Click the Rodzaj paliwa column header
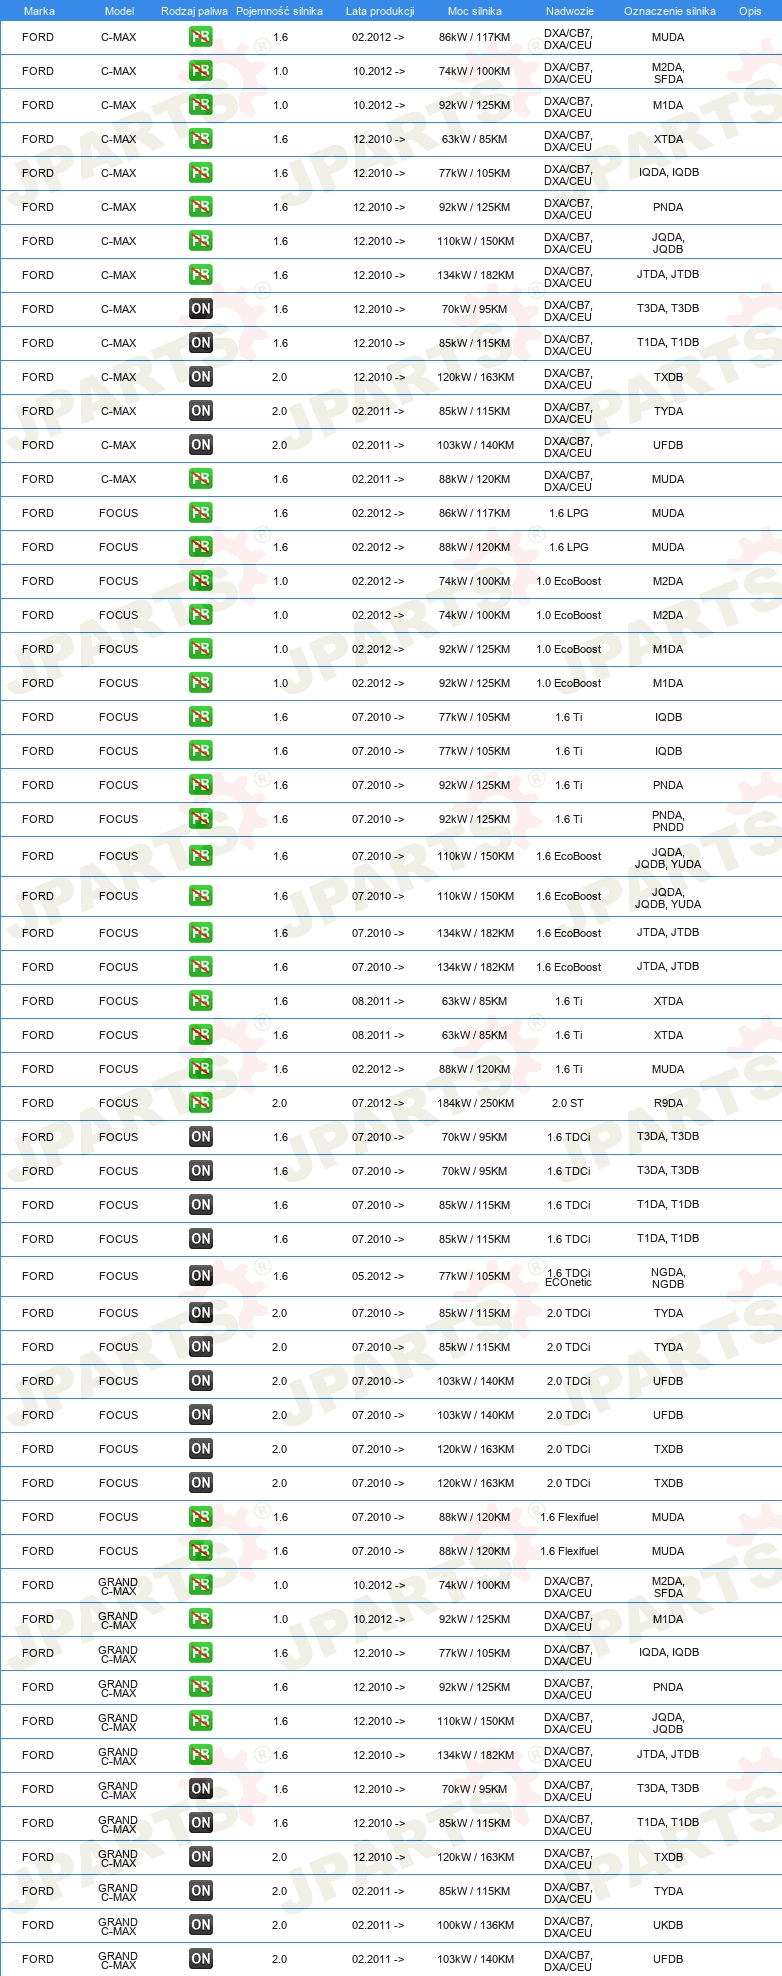782x1976 pixels. click(194, 11)
